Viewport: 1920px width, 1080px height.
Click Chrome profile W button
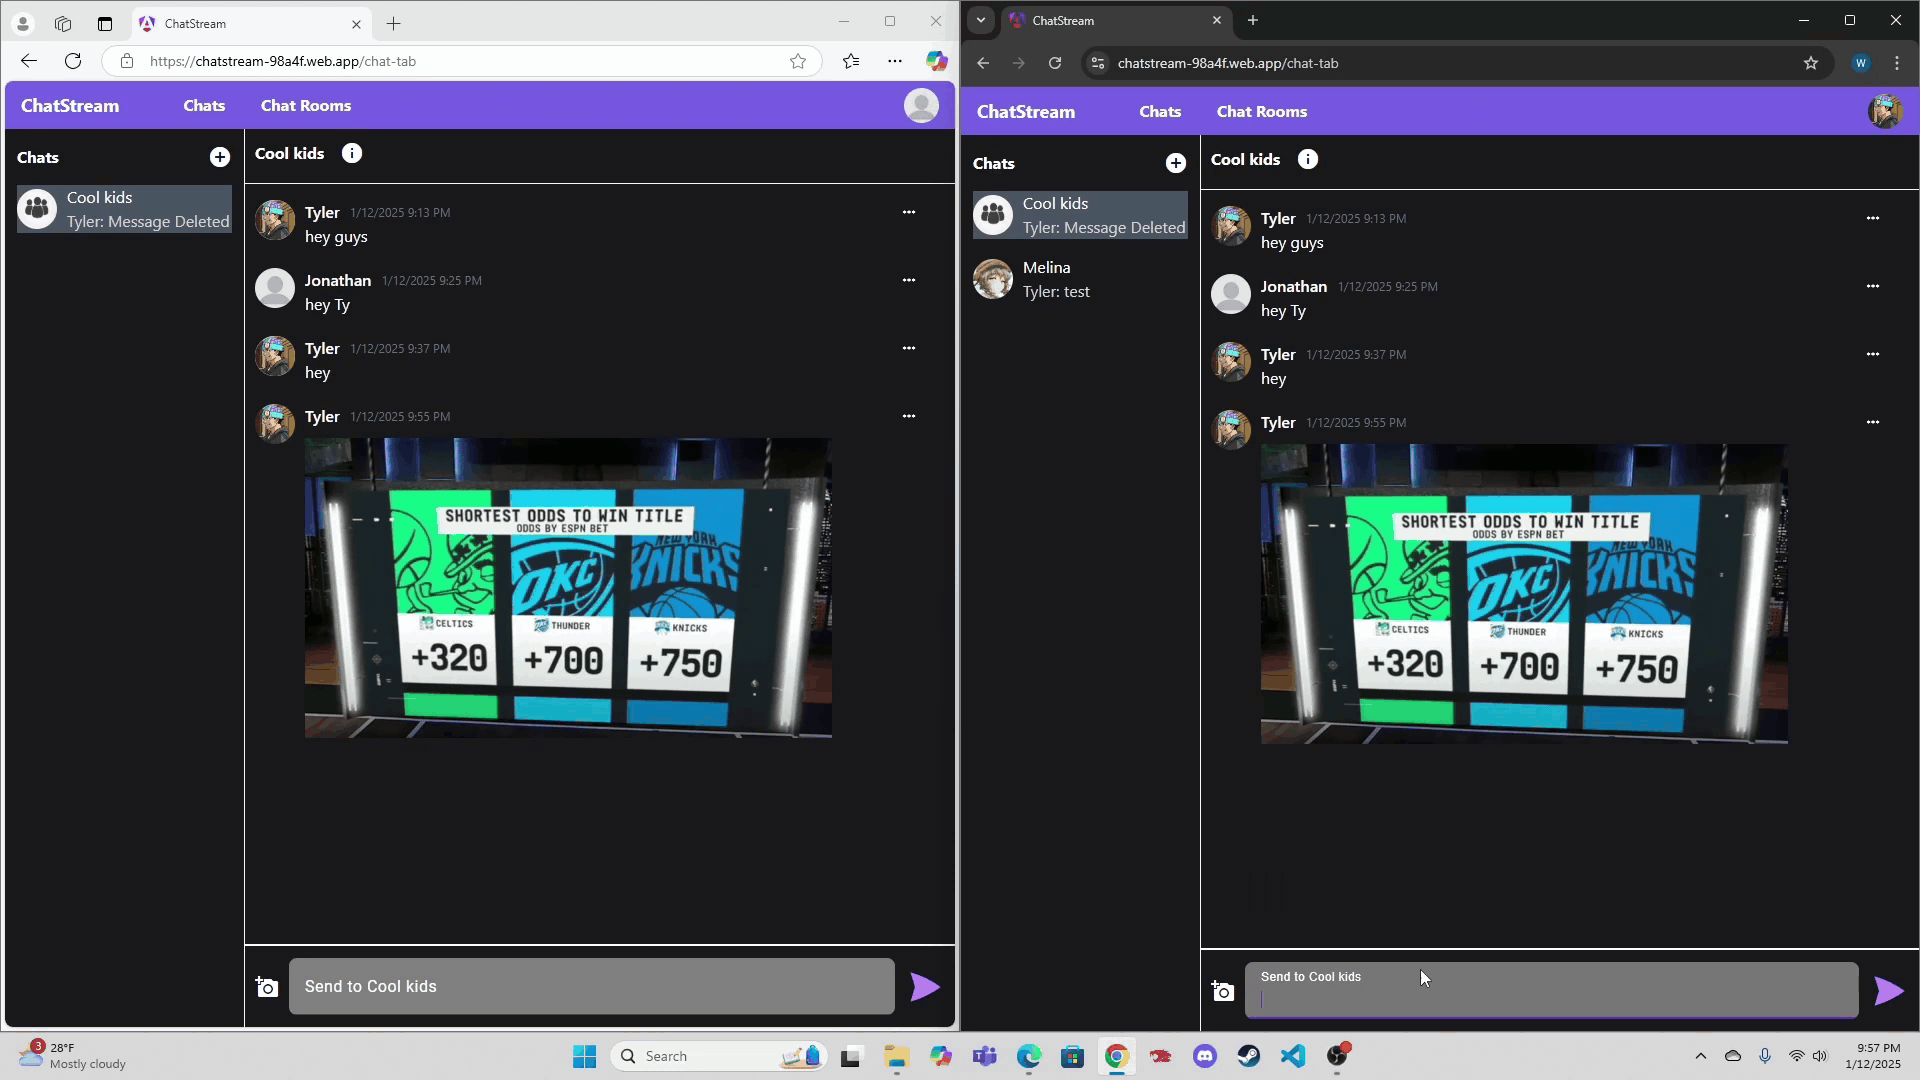click(1861, 63)
